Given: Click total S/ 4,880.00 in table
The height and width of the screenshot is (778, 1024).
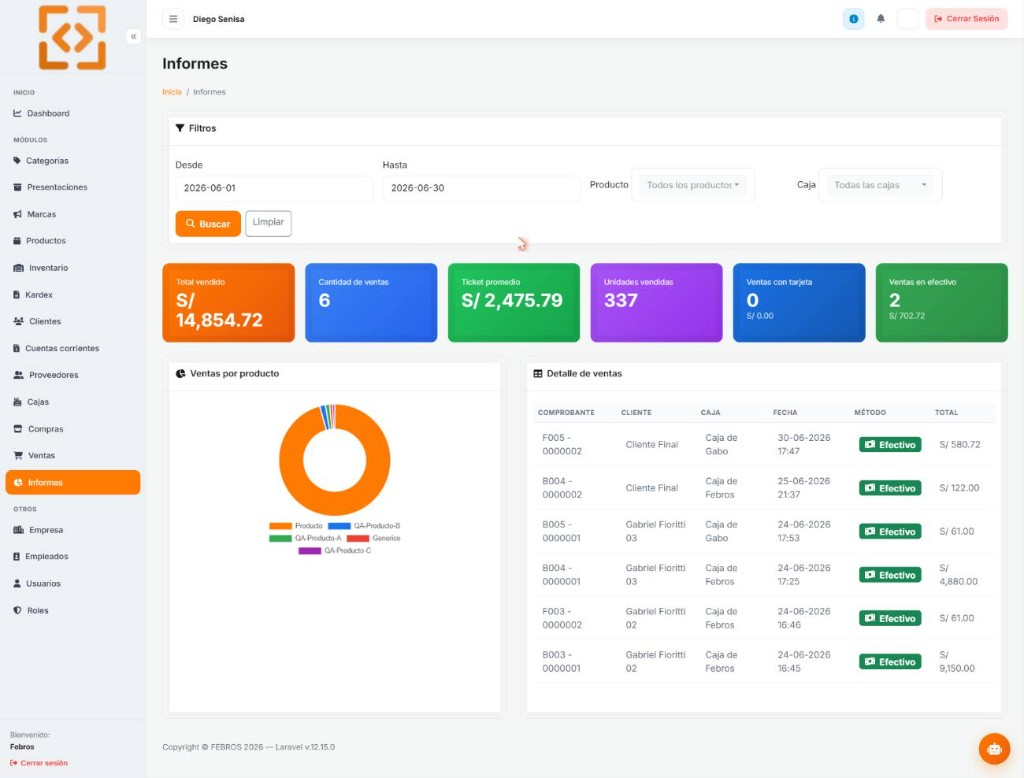Looking at the screenshot, I should (x=958, y=575).
